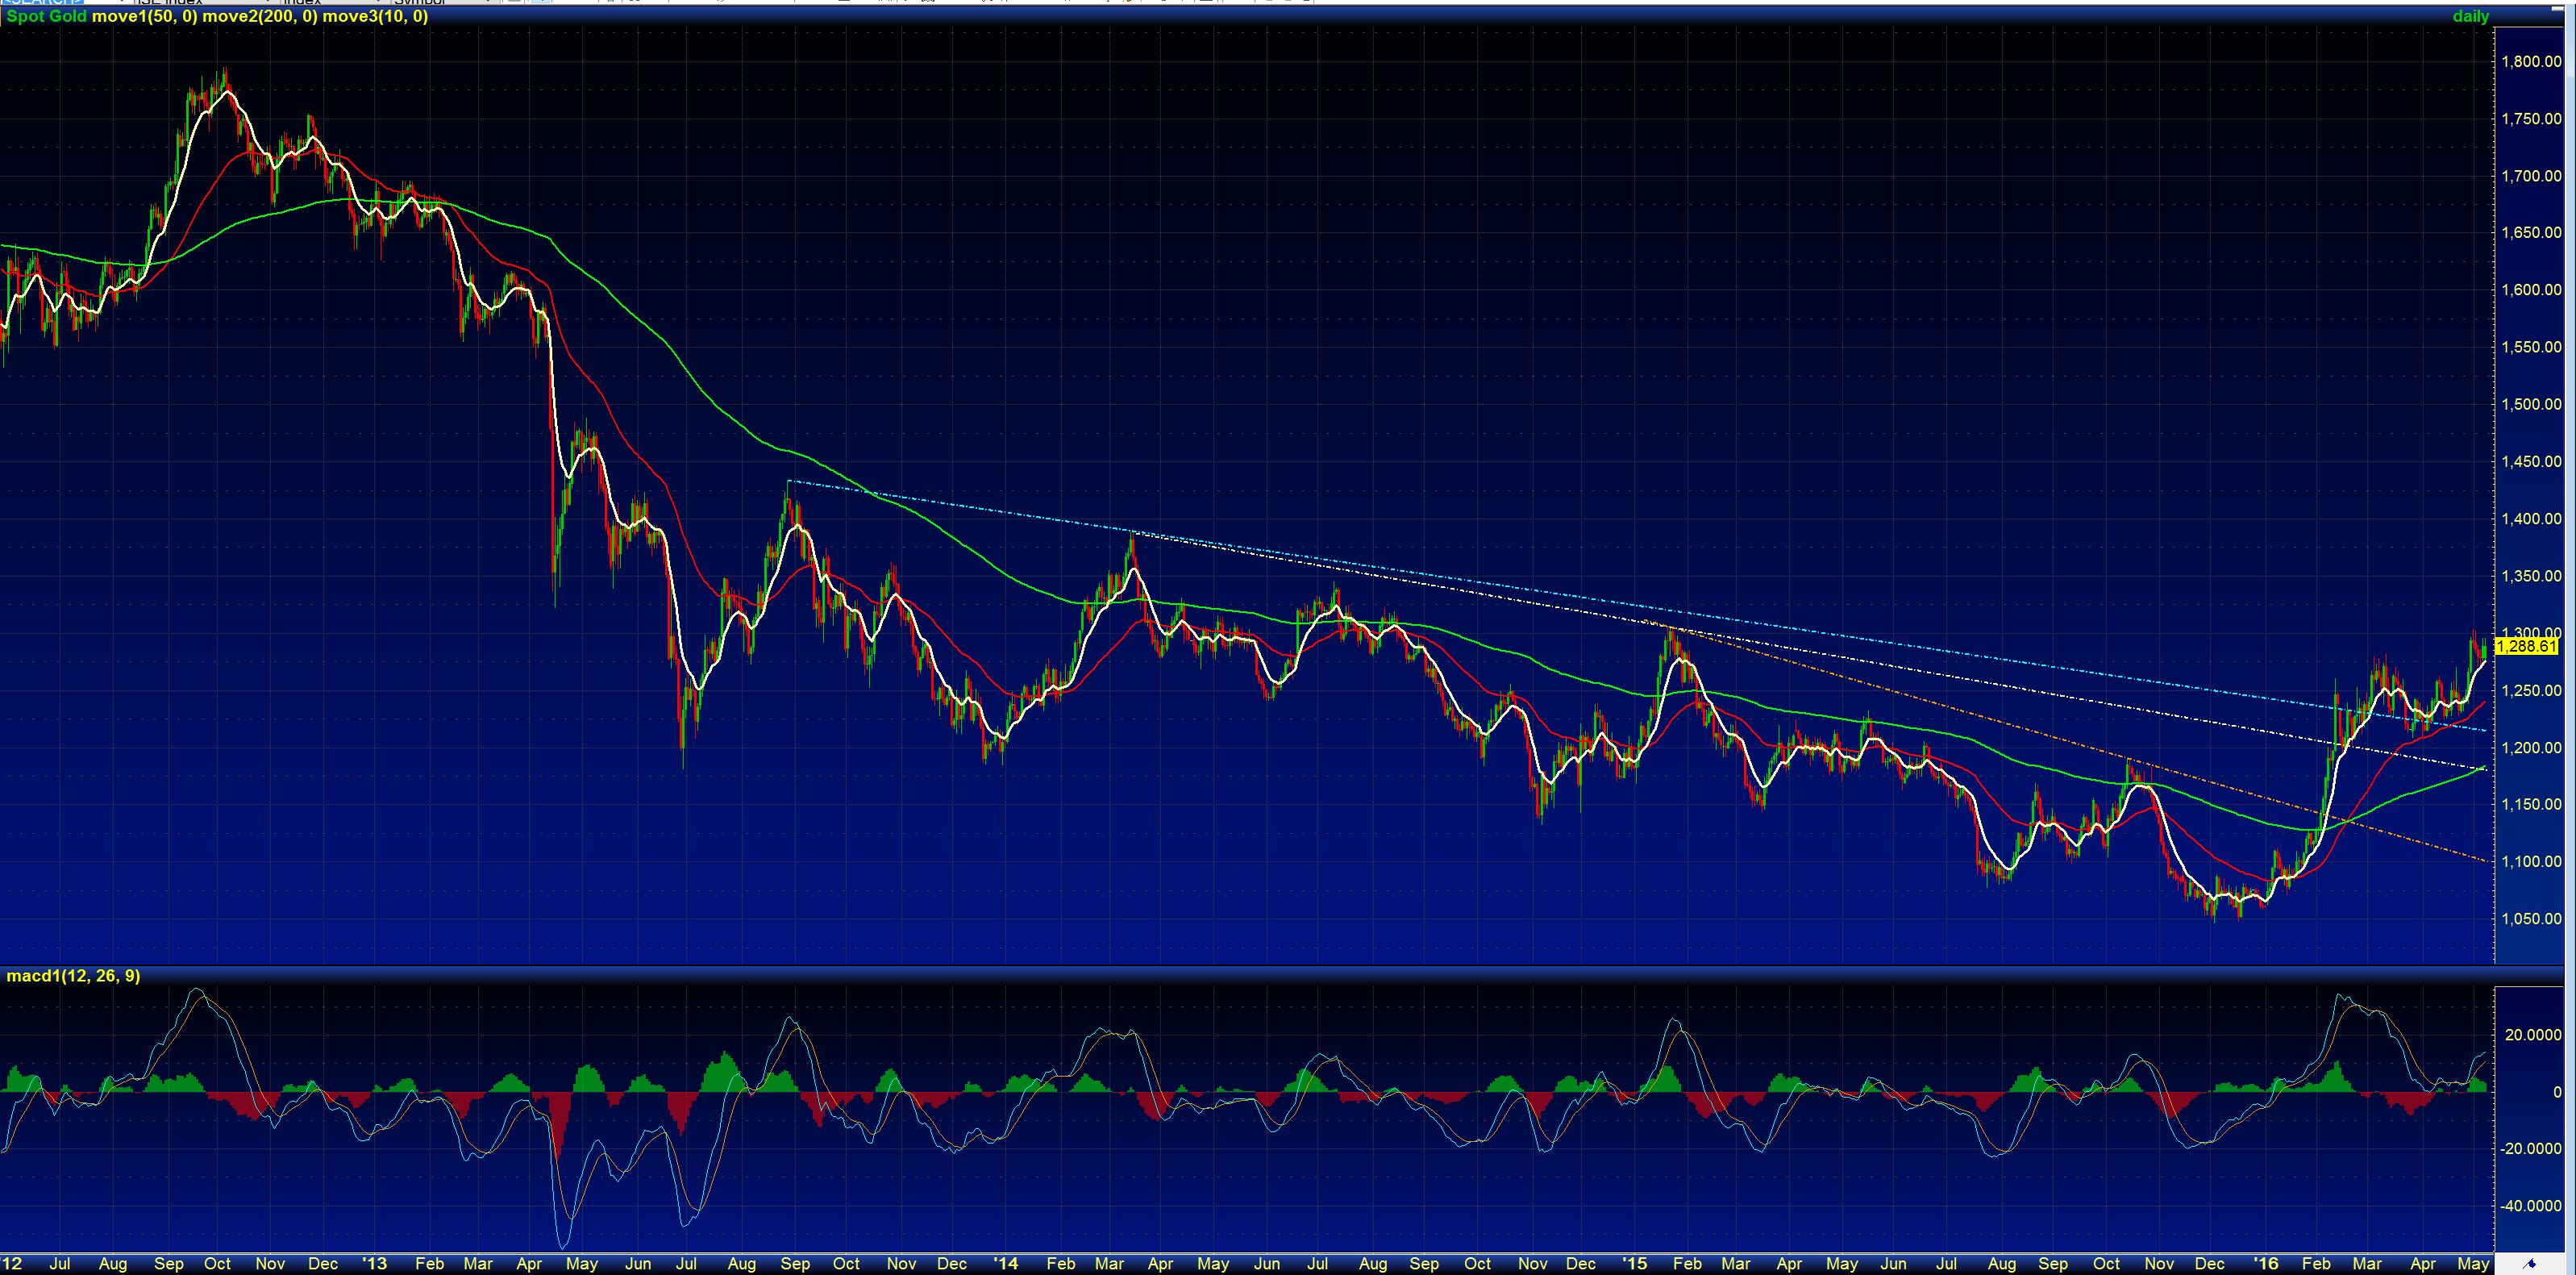Click the May label at time axis end
2576x1275 pixels.
(x=2472, y=1264)
